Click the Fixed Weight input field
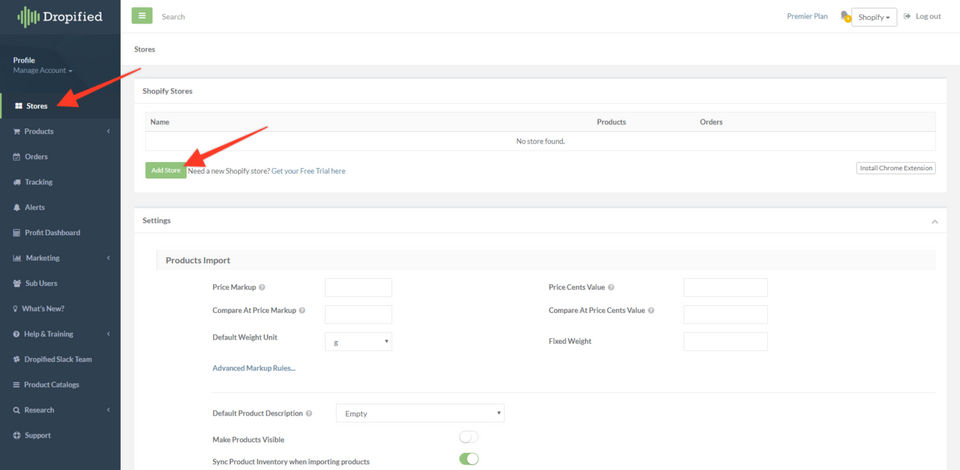Image resolution: width=960 pixels, height=470 pixels. click(726, 341)
